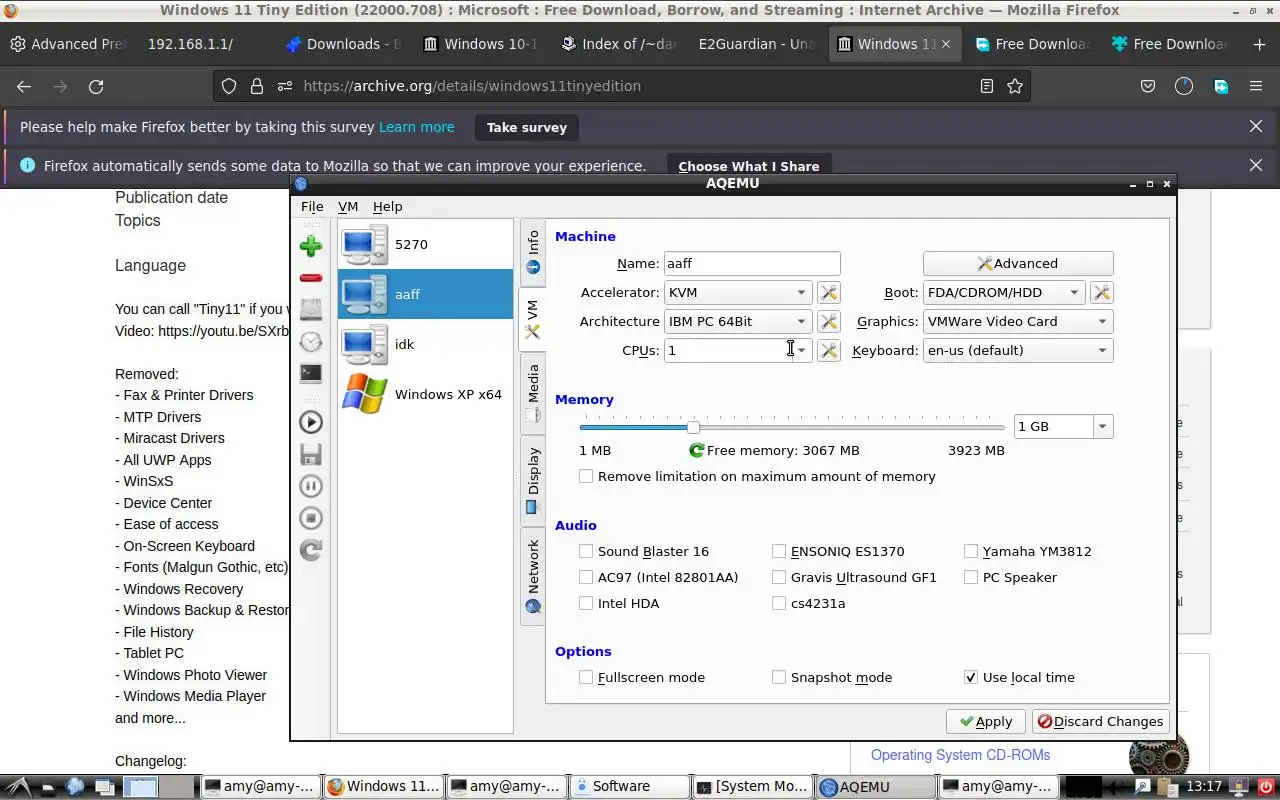This screenshot has height=800, width=1280.
Task: Open the Learn more link in Firefox
Action: click(416, 127)
